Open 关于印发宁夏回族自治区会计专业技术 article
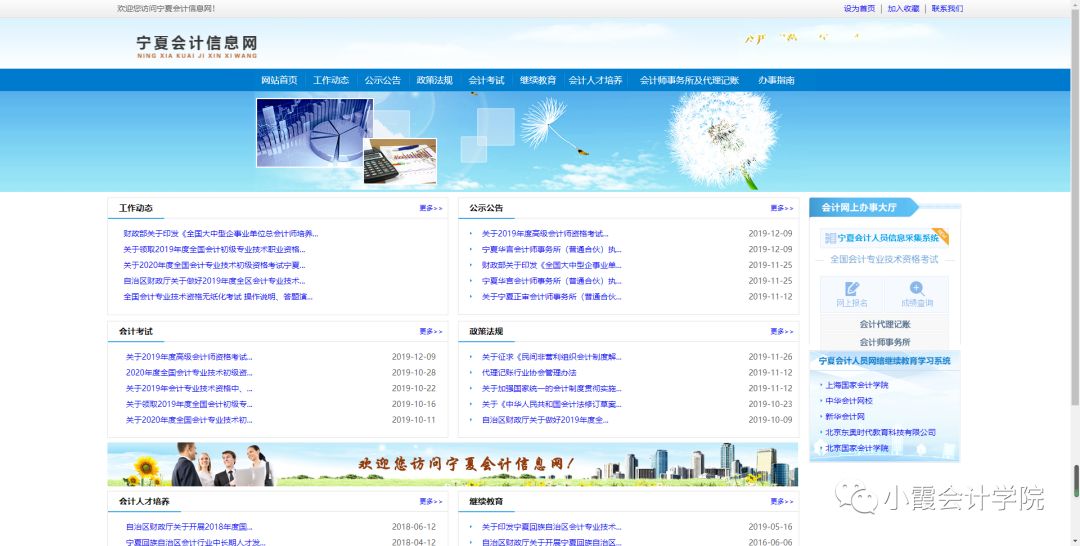Image resolution: width=1080 pixels, height=546 pixels. 551,527
